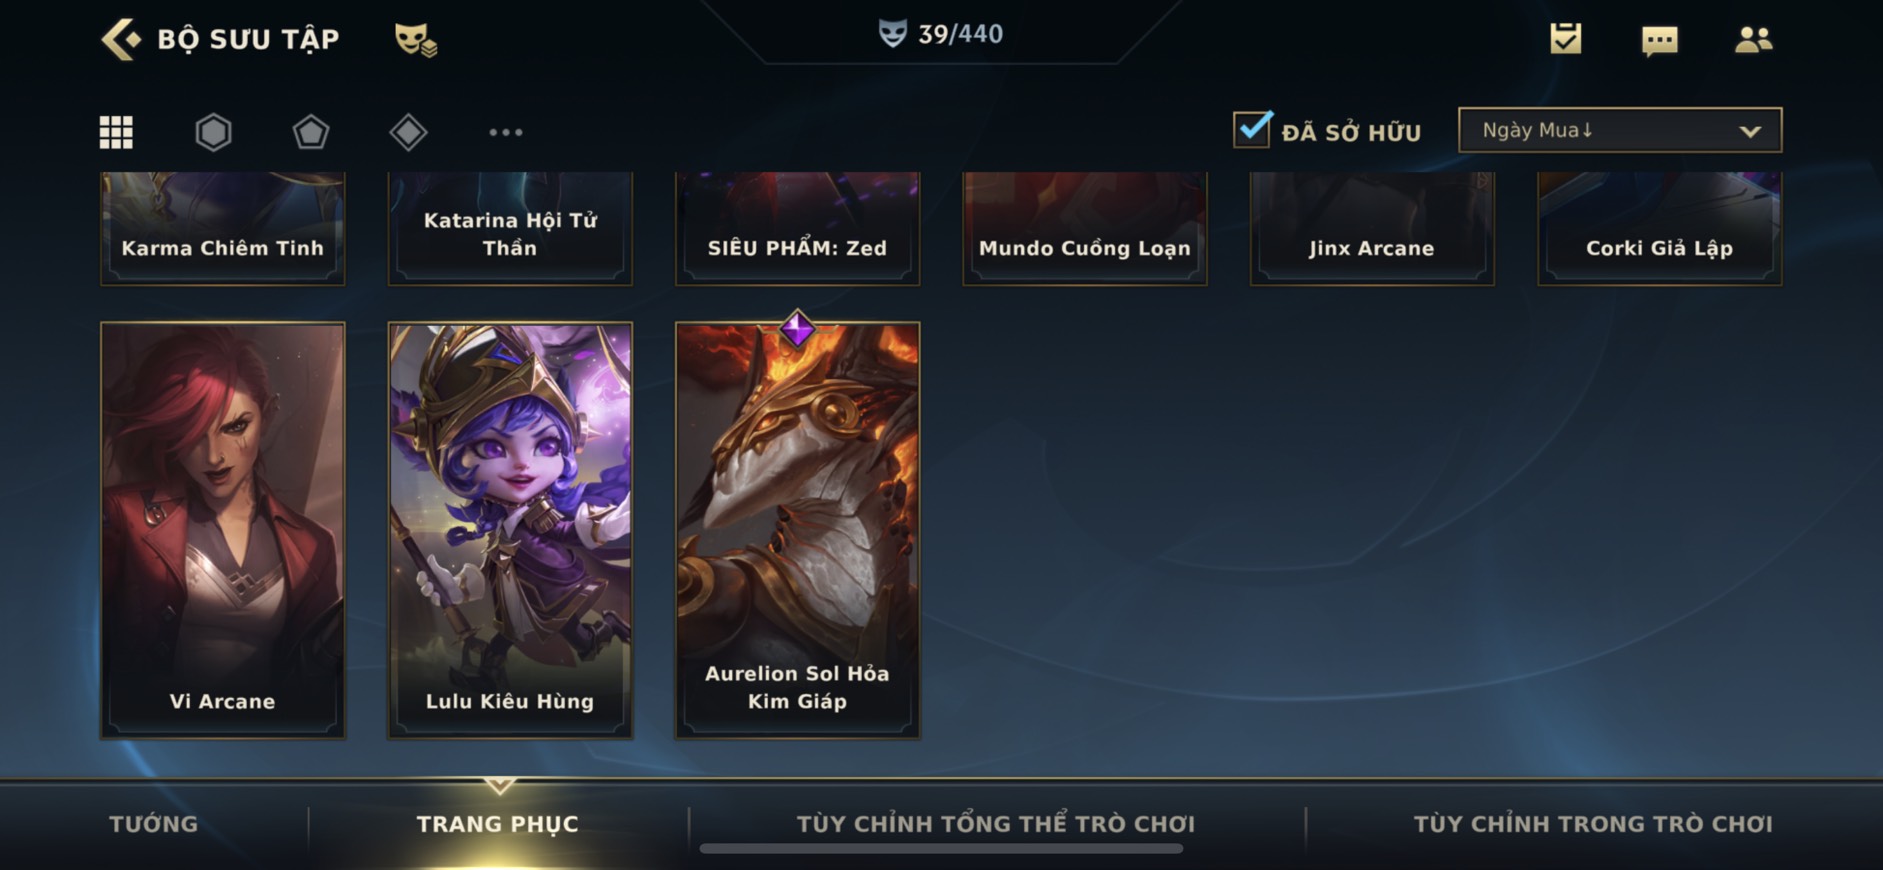Select the Trang Phục tab

(x=497, y=824)
